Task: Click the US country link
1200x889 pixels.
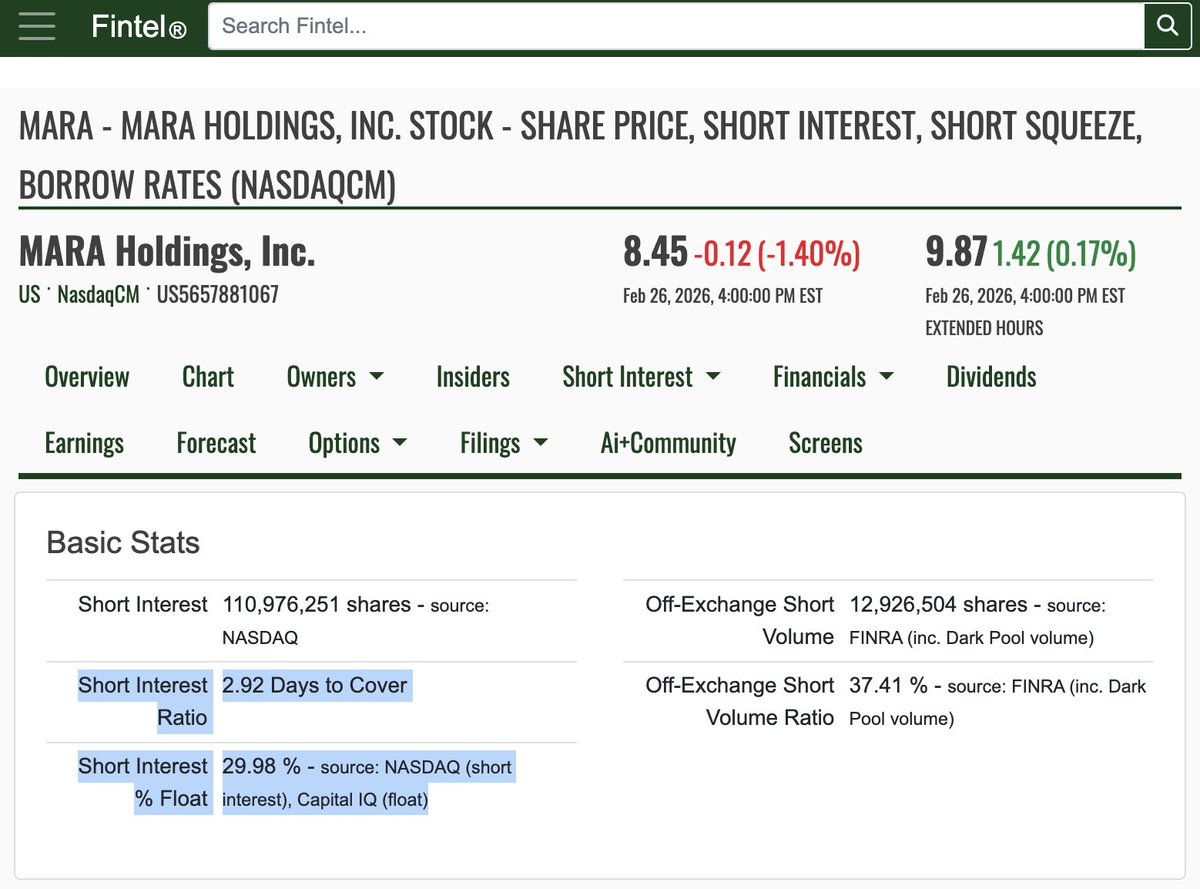Action: coord(29,295)
